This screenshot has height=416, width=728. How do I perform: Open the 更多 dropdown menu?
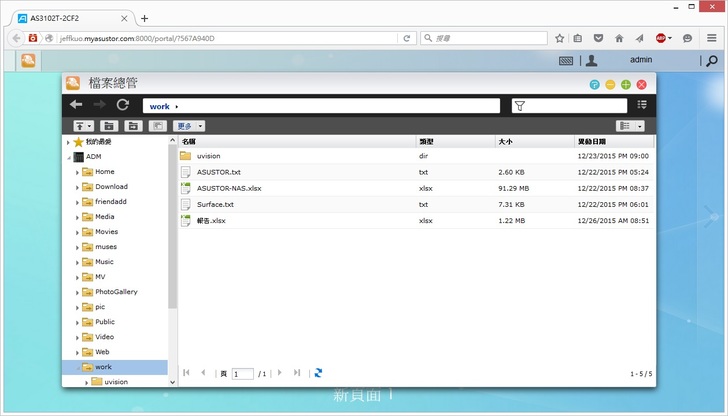189,126
